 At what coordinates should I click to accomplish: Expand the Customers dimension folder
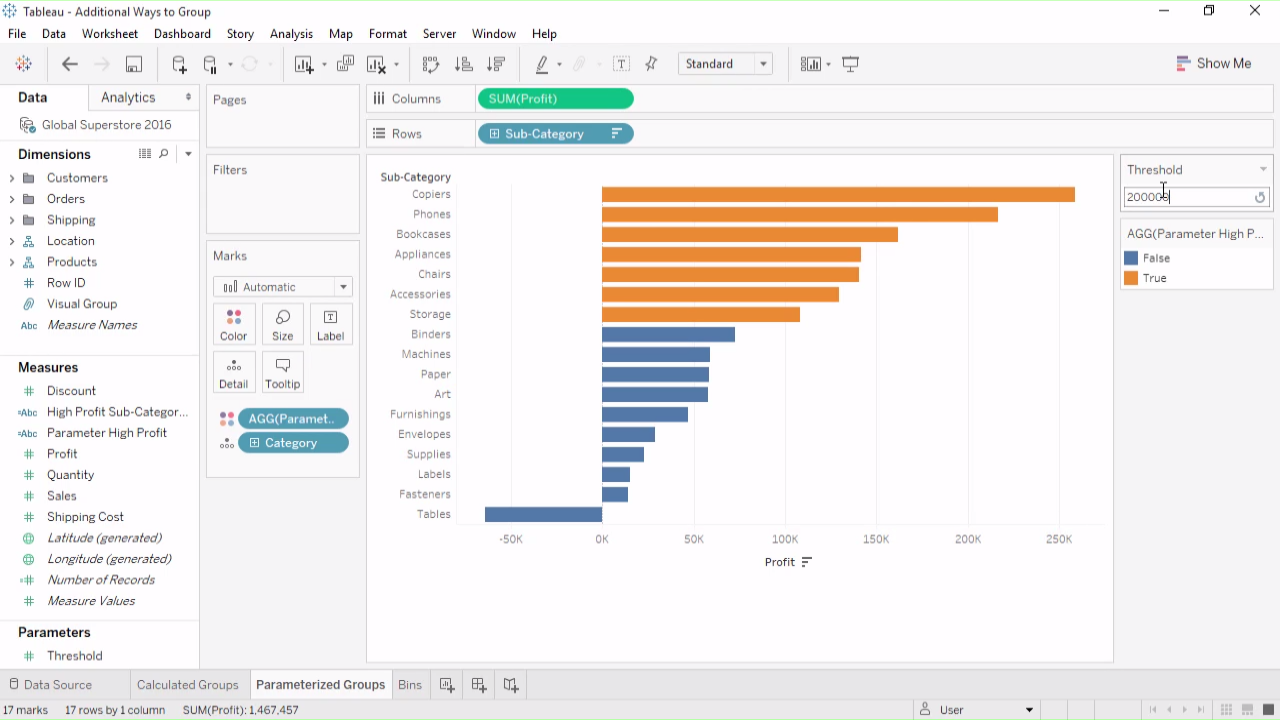point(12,178)
